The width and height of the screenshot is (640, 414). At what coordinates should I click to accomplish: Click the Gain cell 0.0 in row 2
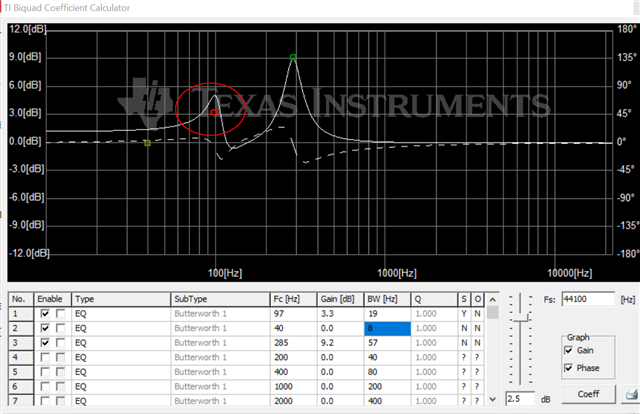(x=340, y=328)
